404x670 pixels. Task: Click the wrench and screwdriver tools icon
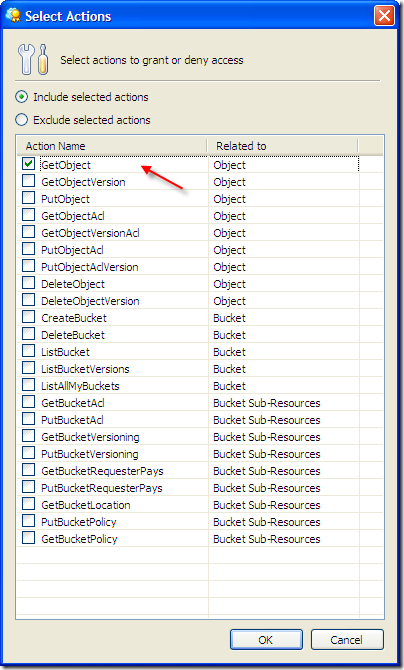click(x=33, y=59)
